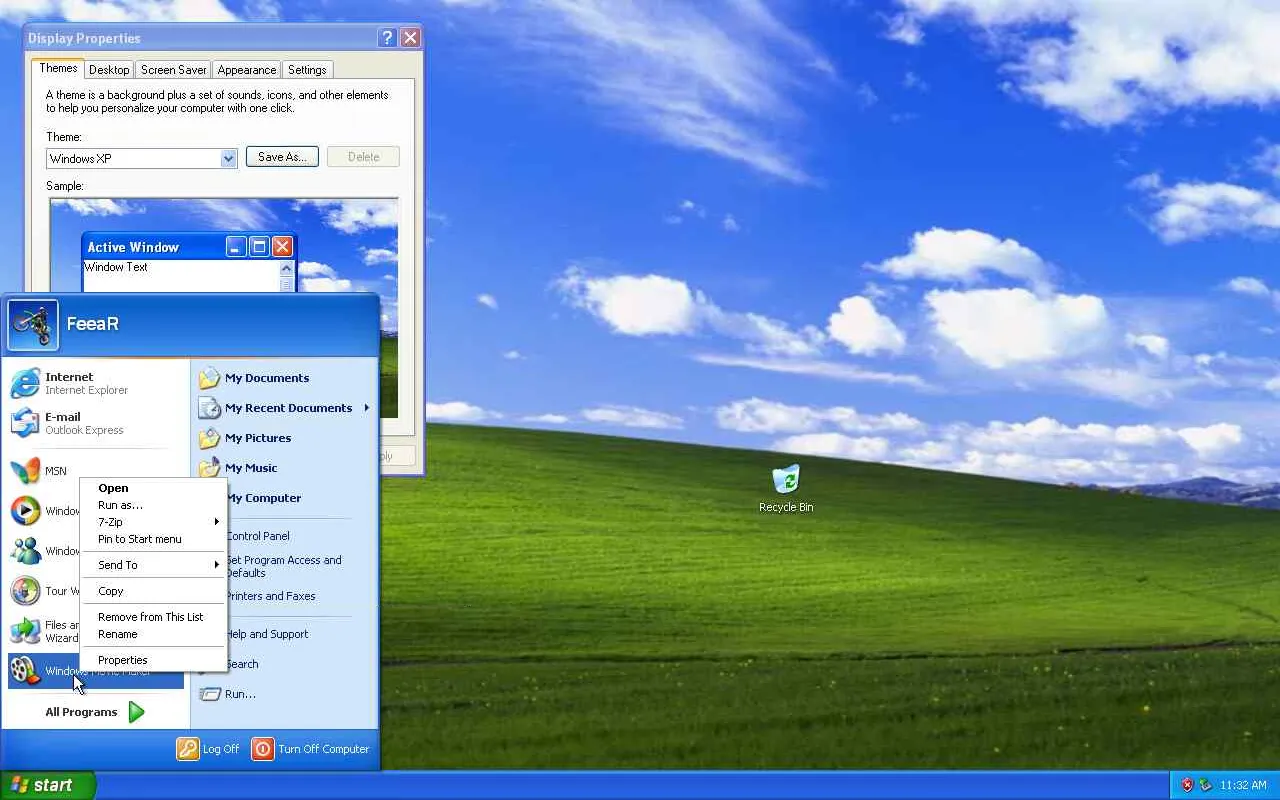
Task: Click the red Turn Off Computer icon
Action: point(262,749)
